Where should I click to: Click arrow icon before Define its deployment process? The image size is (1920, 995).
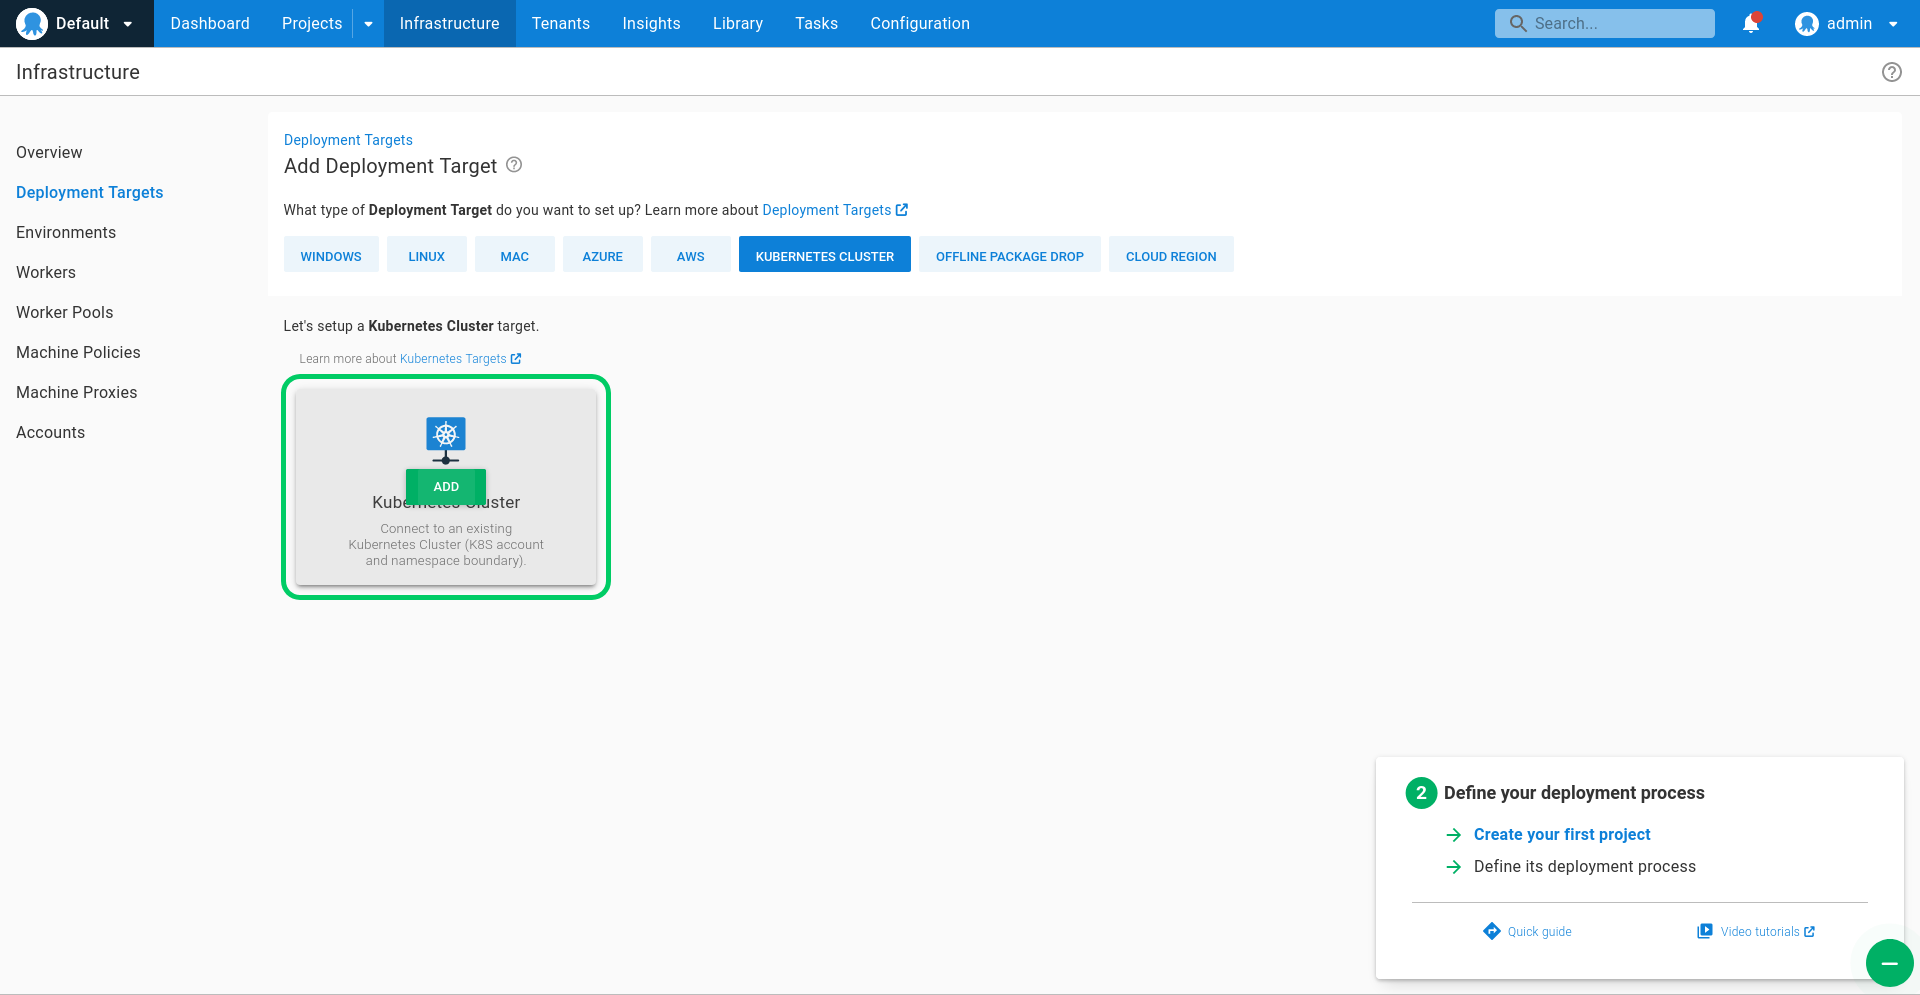1454,867
